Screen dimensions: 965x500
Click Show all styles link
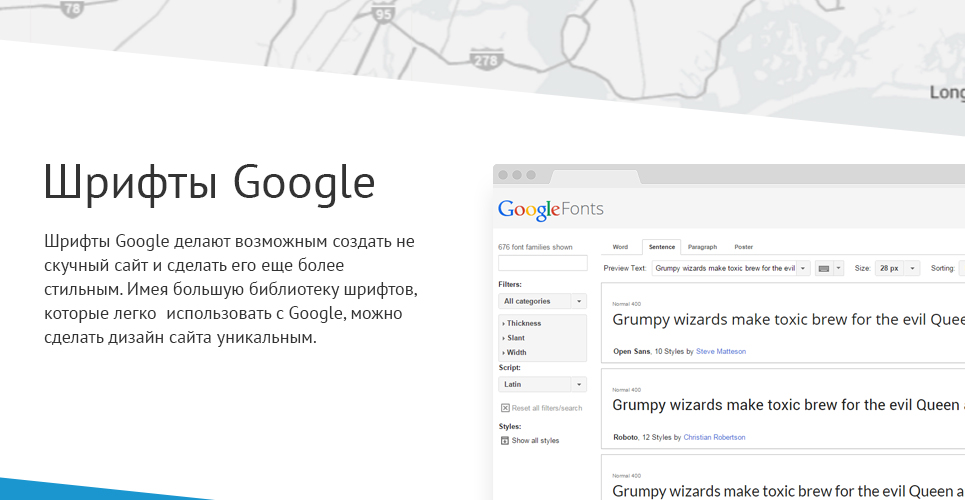click(x=535, y=441)
